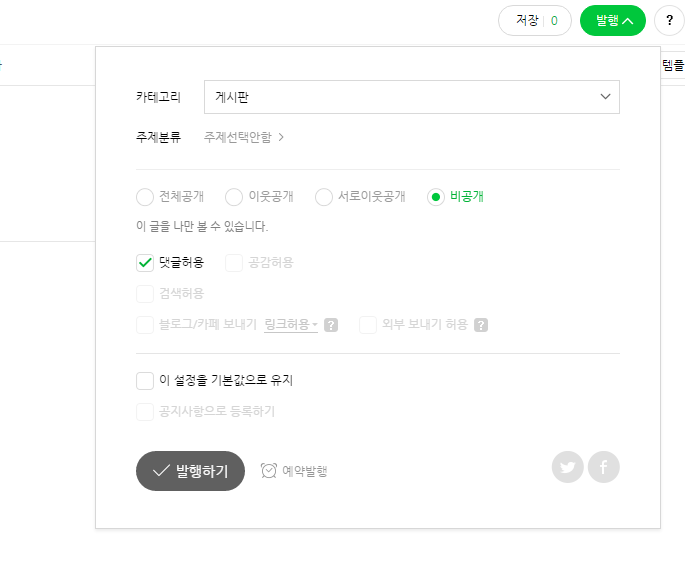Click the help icon beside 외부 보내기 허용
The height and width of the screenshot is (562, 685).
pos(481,325)
